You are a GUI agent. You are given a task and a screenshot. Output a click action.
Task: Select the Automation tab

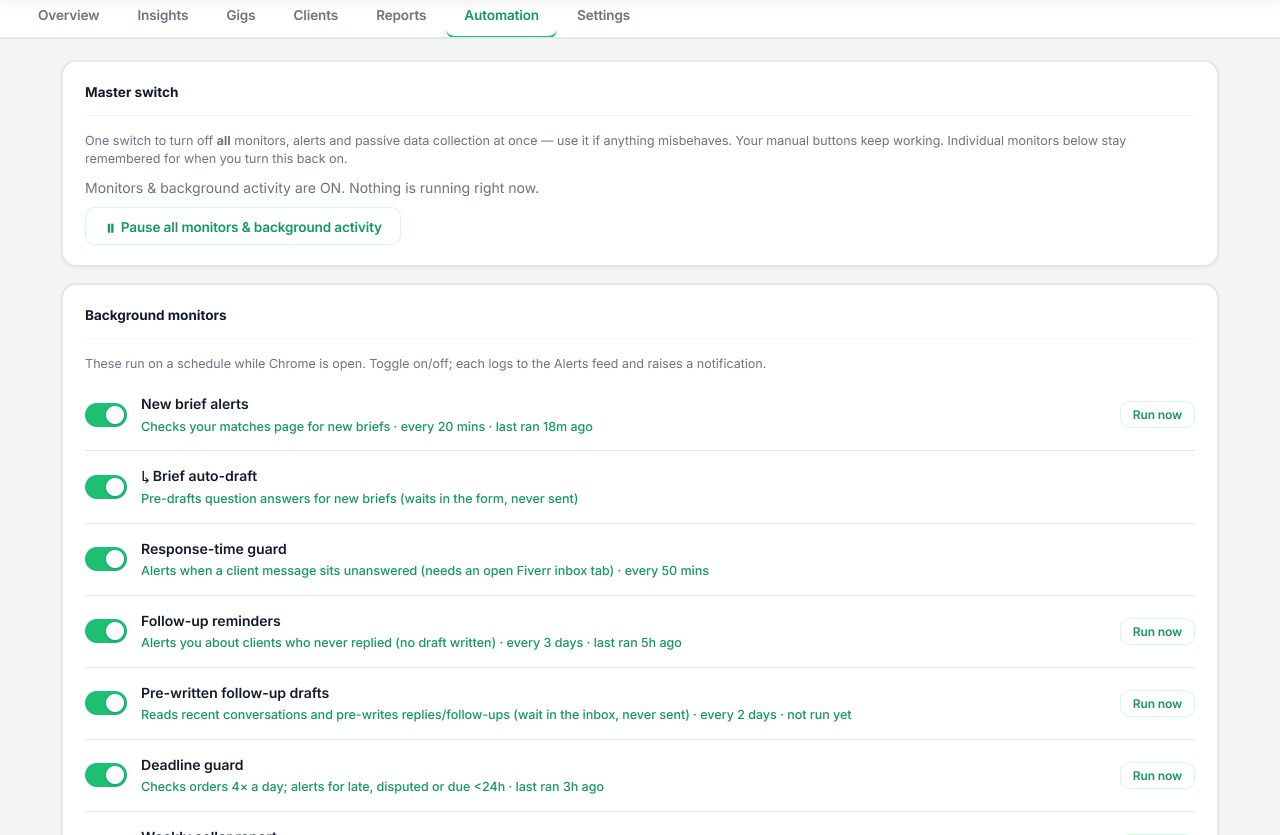[x=502, y=16]
